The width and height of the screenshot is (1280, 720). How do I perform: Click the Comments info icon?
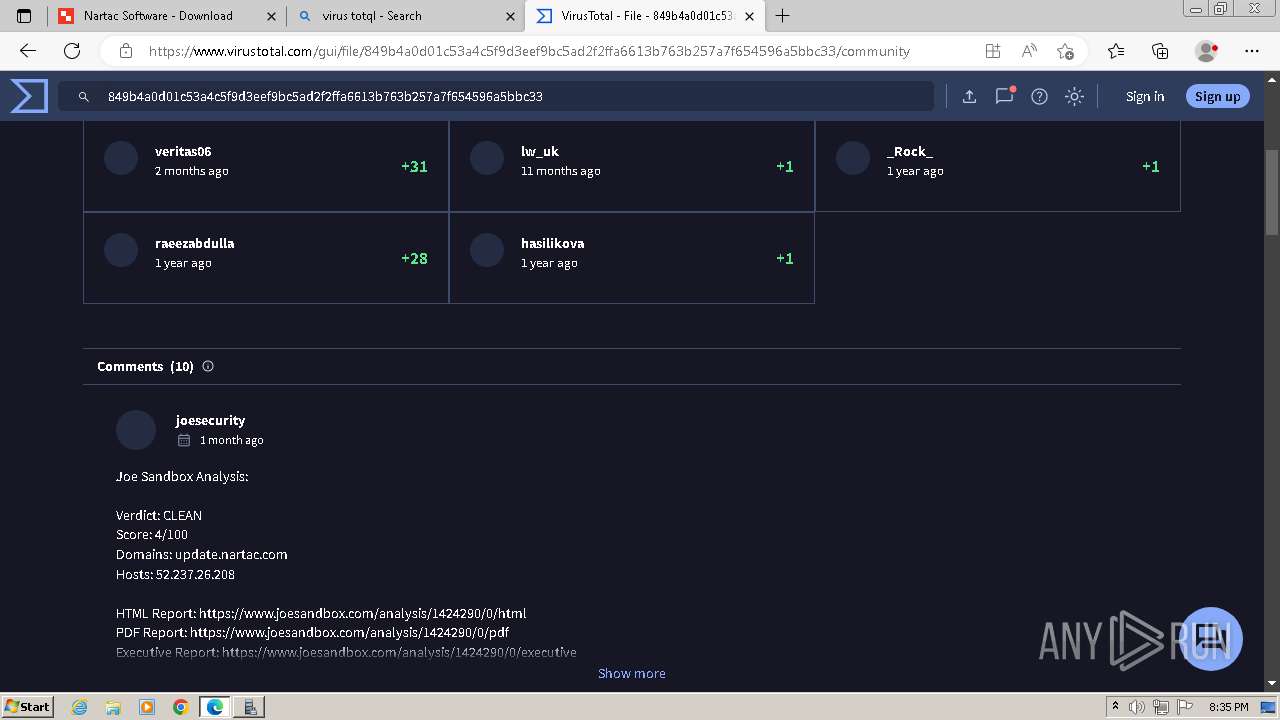[x=208, y=366]
